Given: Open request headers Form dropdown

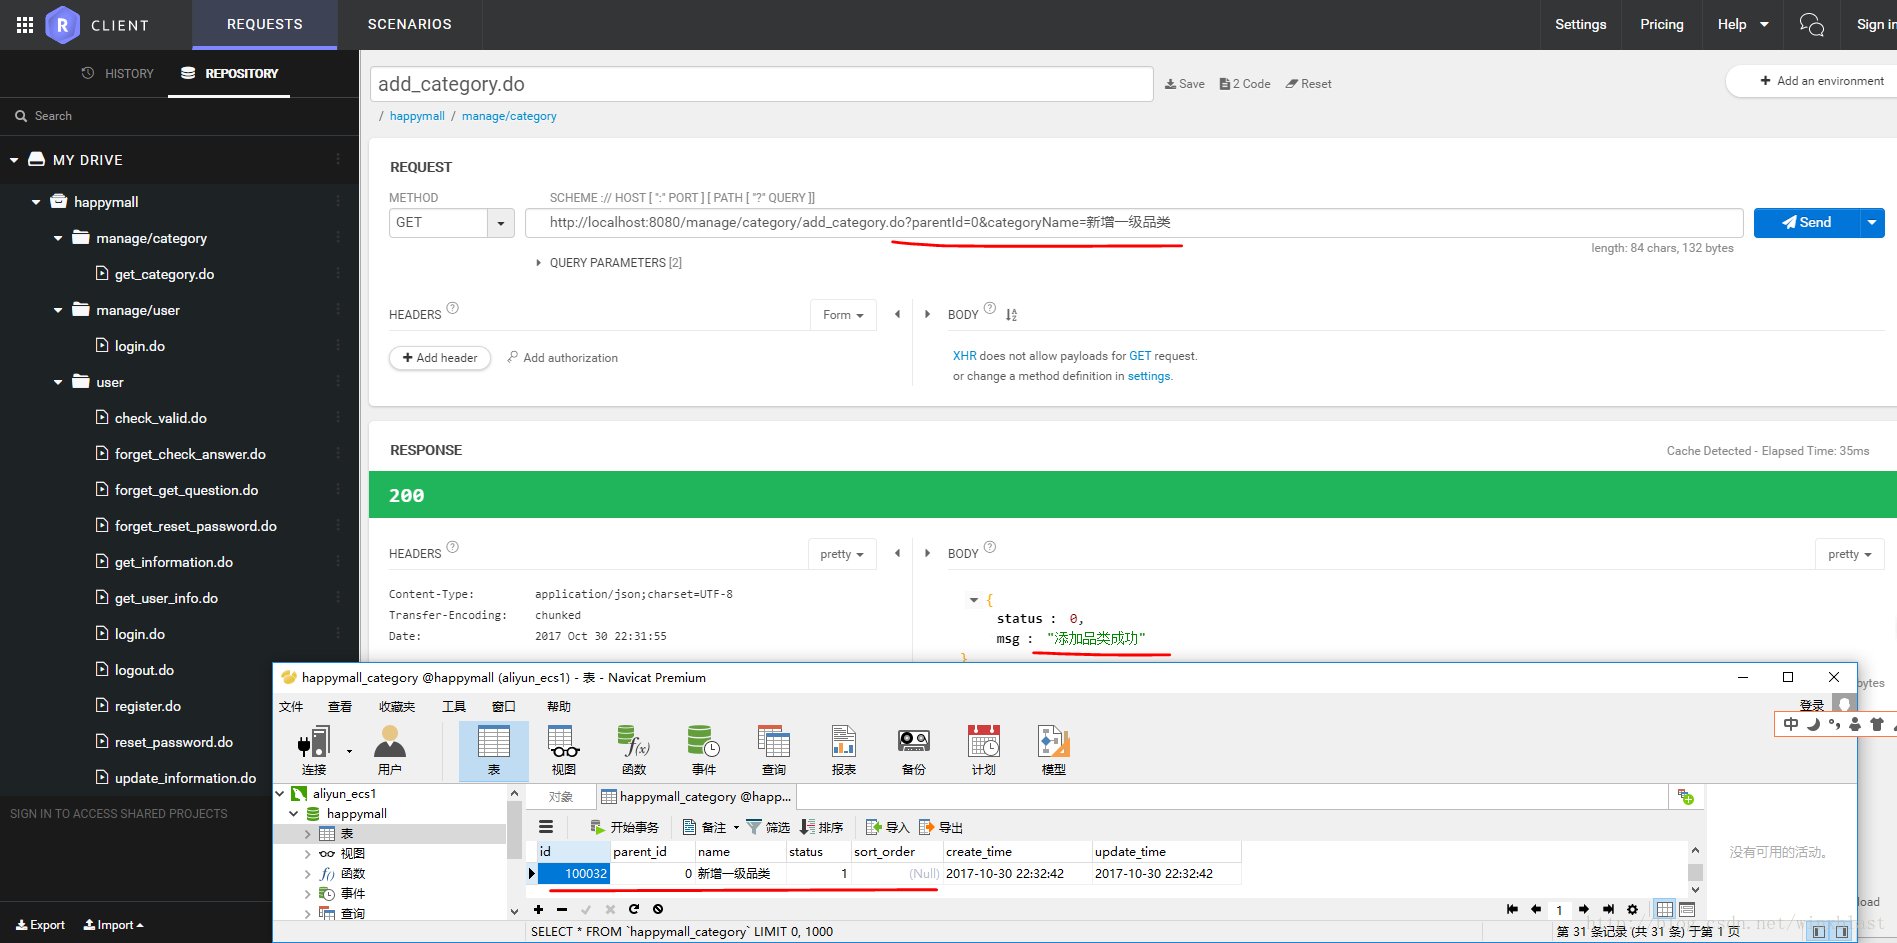Looking at the screenshot, I should coord(843,315).
